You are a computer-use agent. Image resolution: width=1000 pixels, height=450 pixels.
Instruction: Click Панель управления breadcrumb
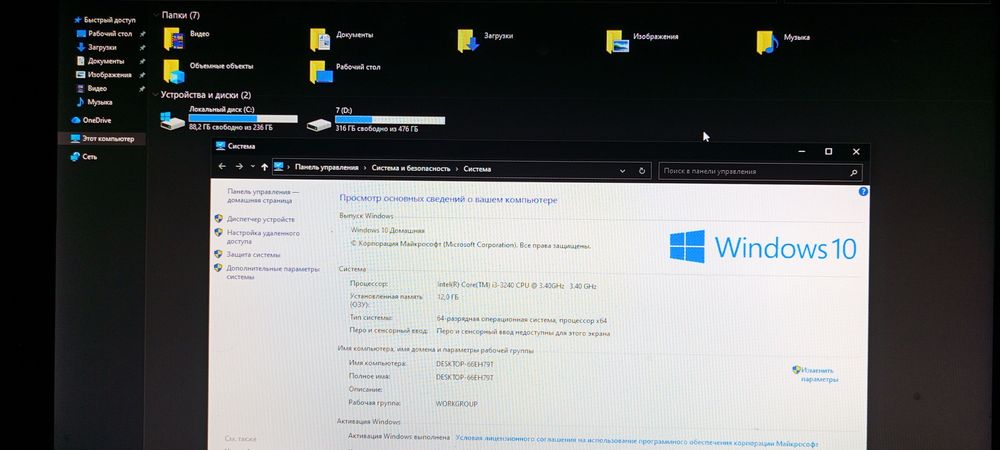tap(327, 168)
